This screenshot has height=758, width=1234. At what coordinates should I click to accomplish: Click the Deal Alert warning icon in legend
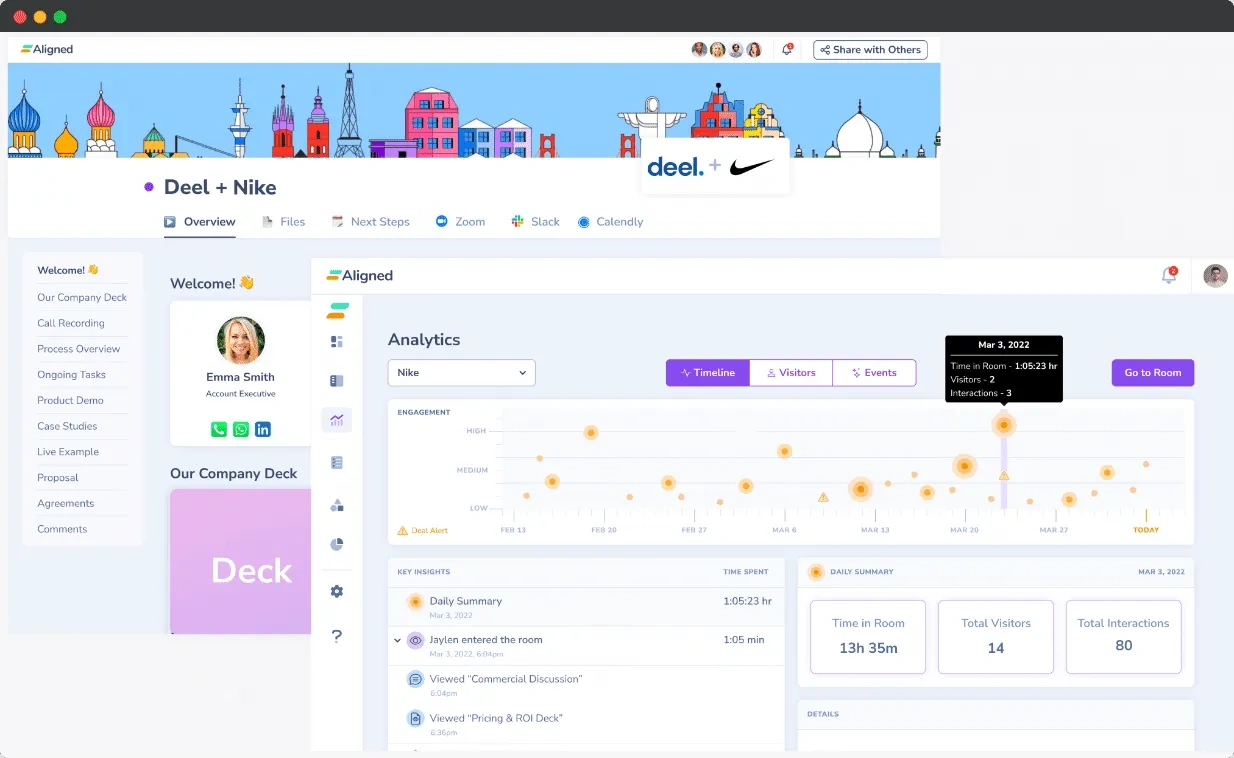pyautogui.click(x=403, y=530)
